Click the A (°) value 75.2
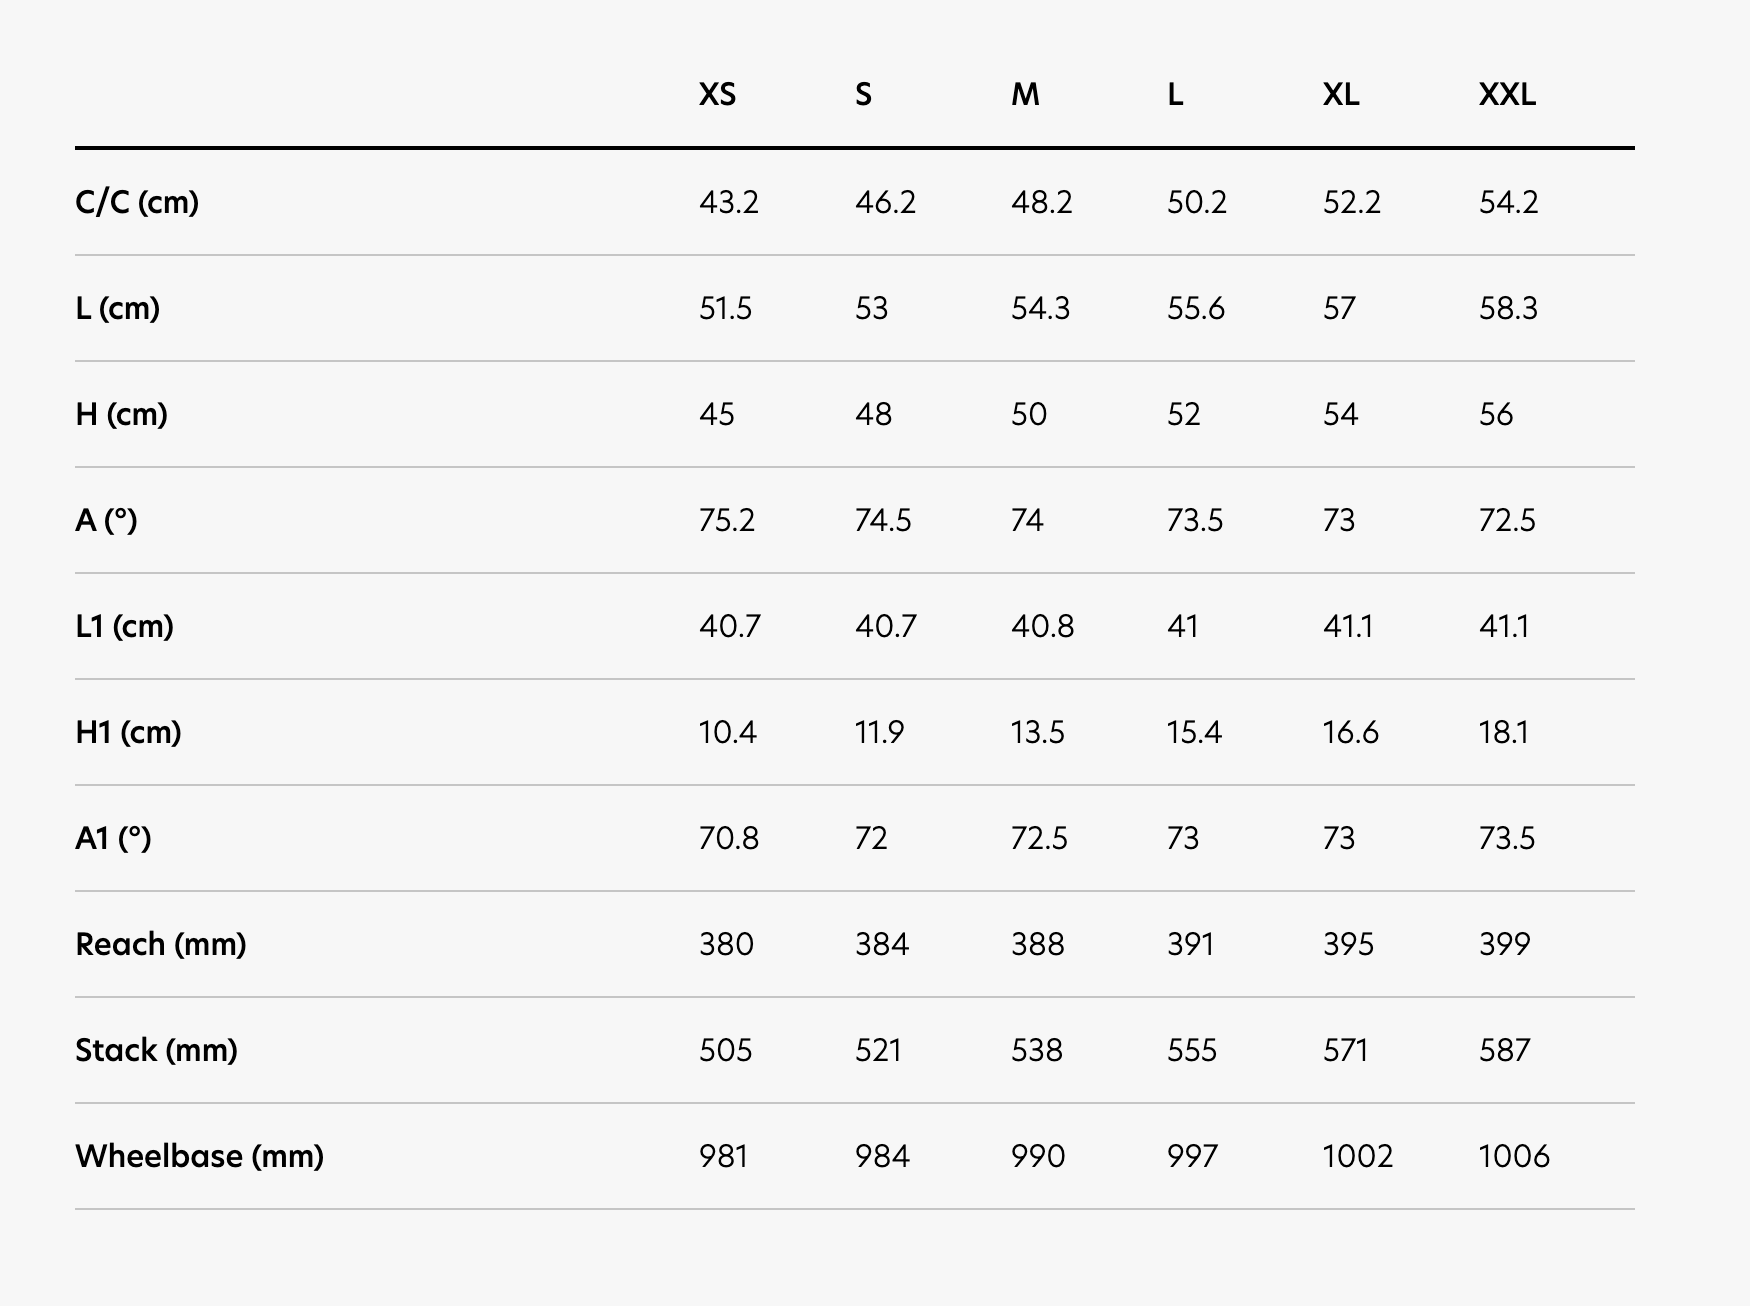The image size is (1750, 1306). (727, 520)
